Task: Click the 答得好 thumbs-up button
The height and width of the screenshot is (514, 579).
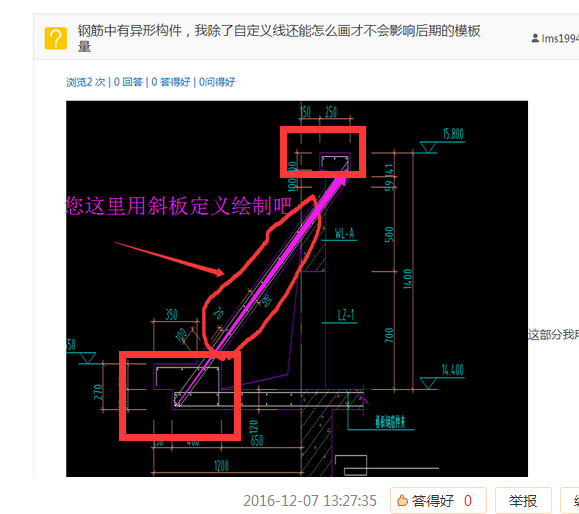Action: tap(438, 501)
